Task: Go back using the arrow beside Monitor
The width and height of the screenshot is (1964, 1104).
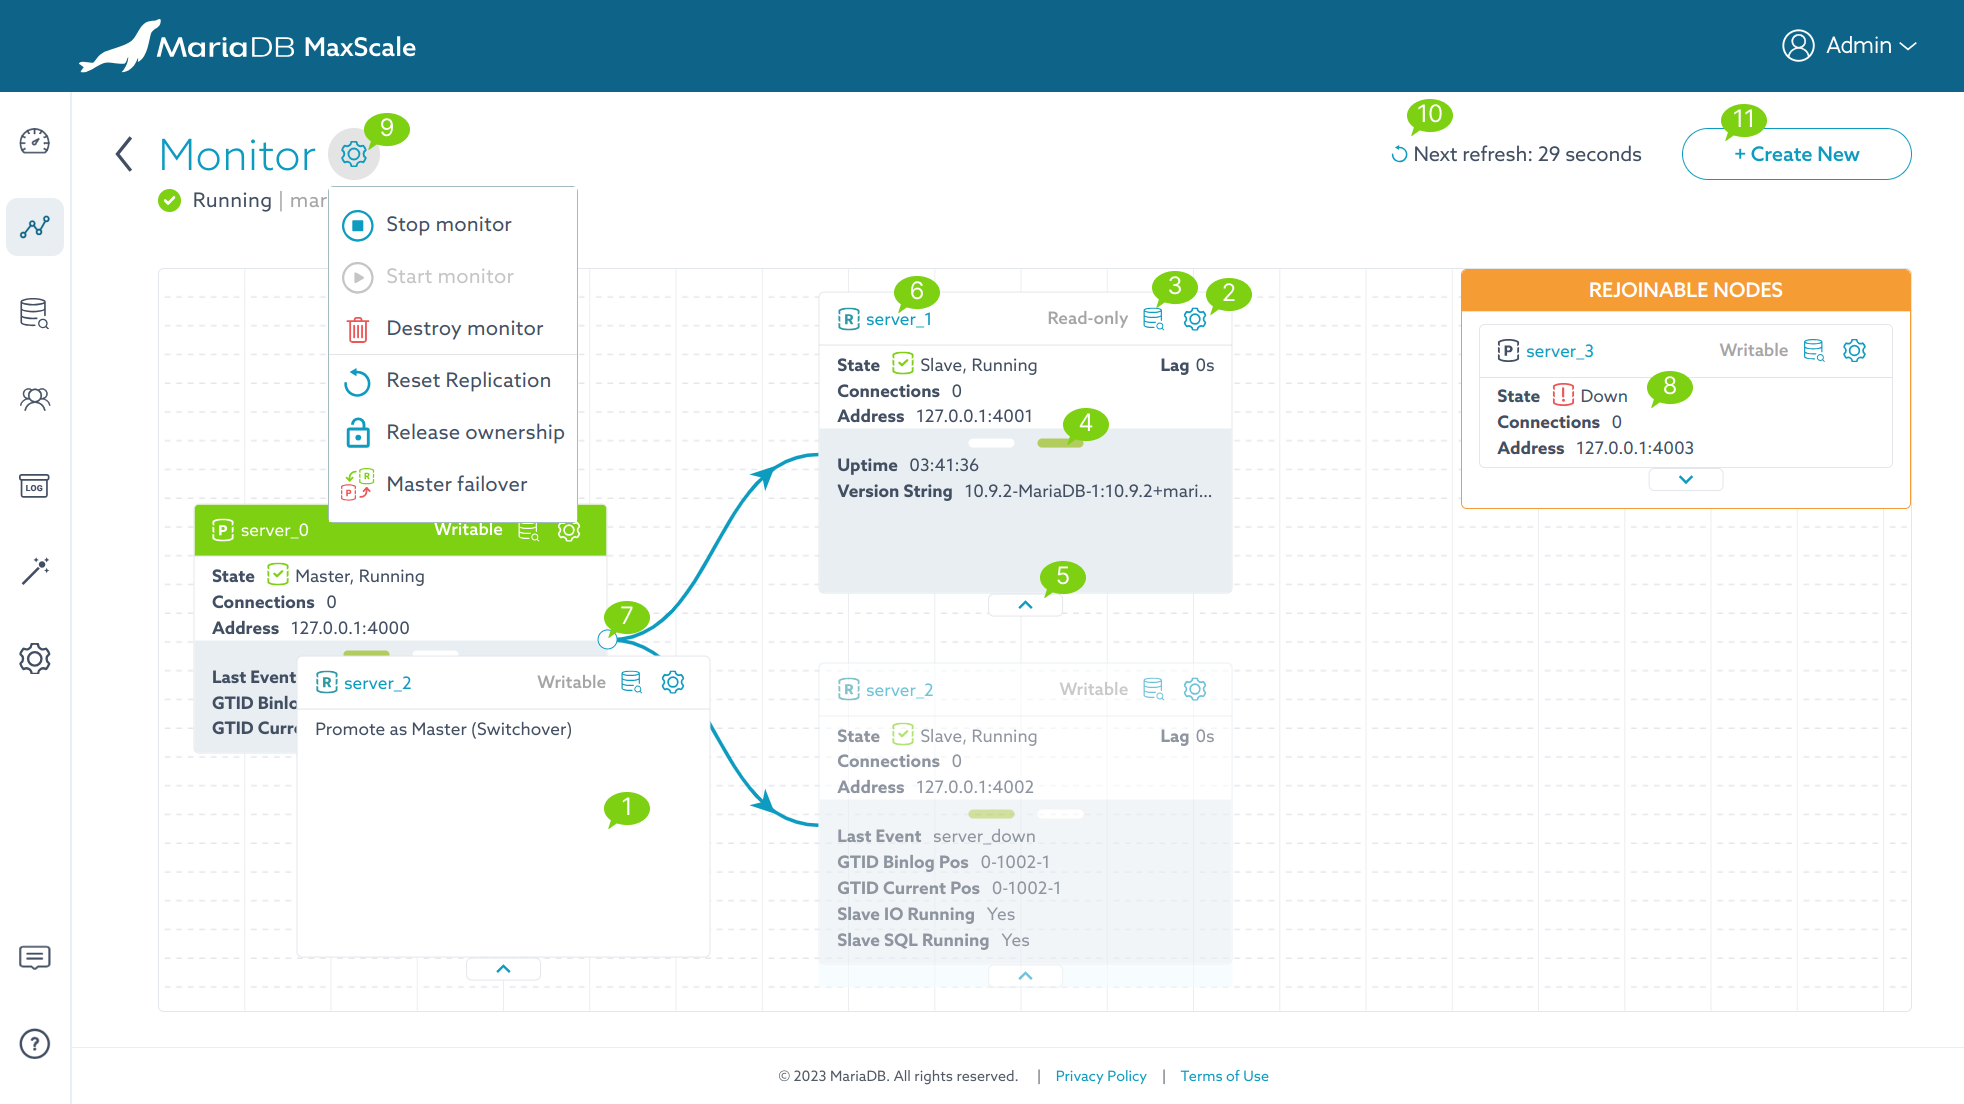Action: pos(124,155)
